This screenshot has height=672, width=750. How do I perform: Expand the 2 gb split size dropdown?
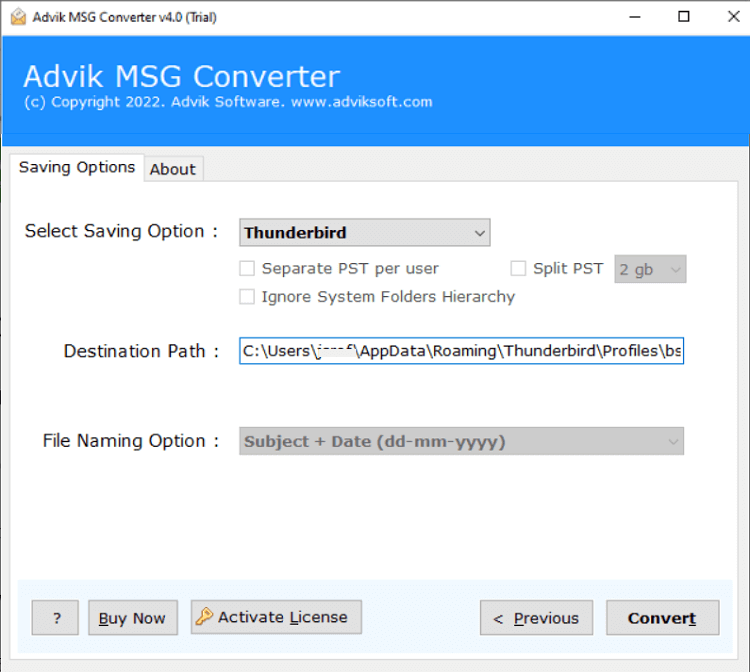click(x=650, y=269)
